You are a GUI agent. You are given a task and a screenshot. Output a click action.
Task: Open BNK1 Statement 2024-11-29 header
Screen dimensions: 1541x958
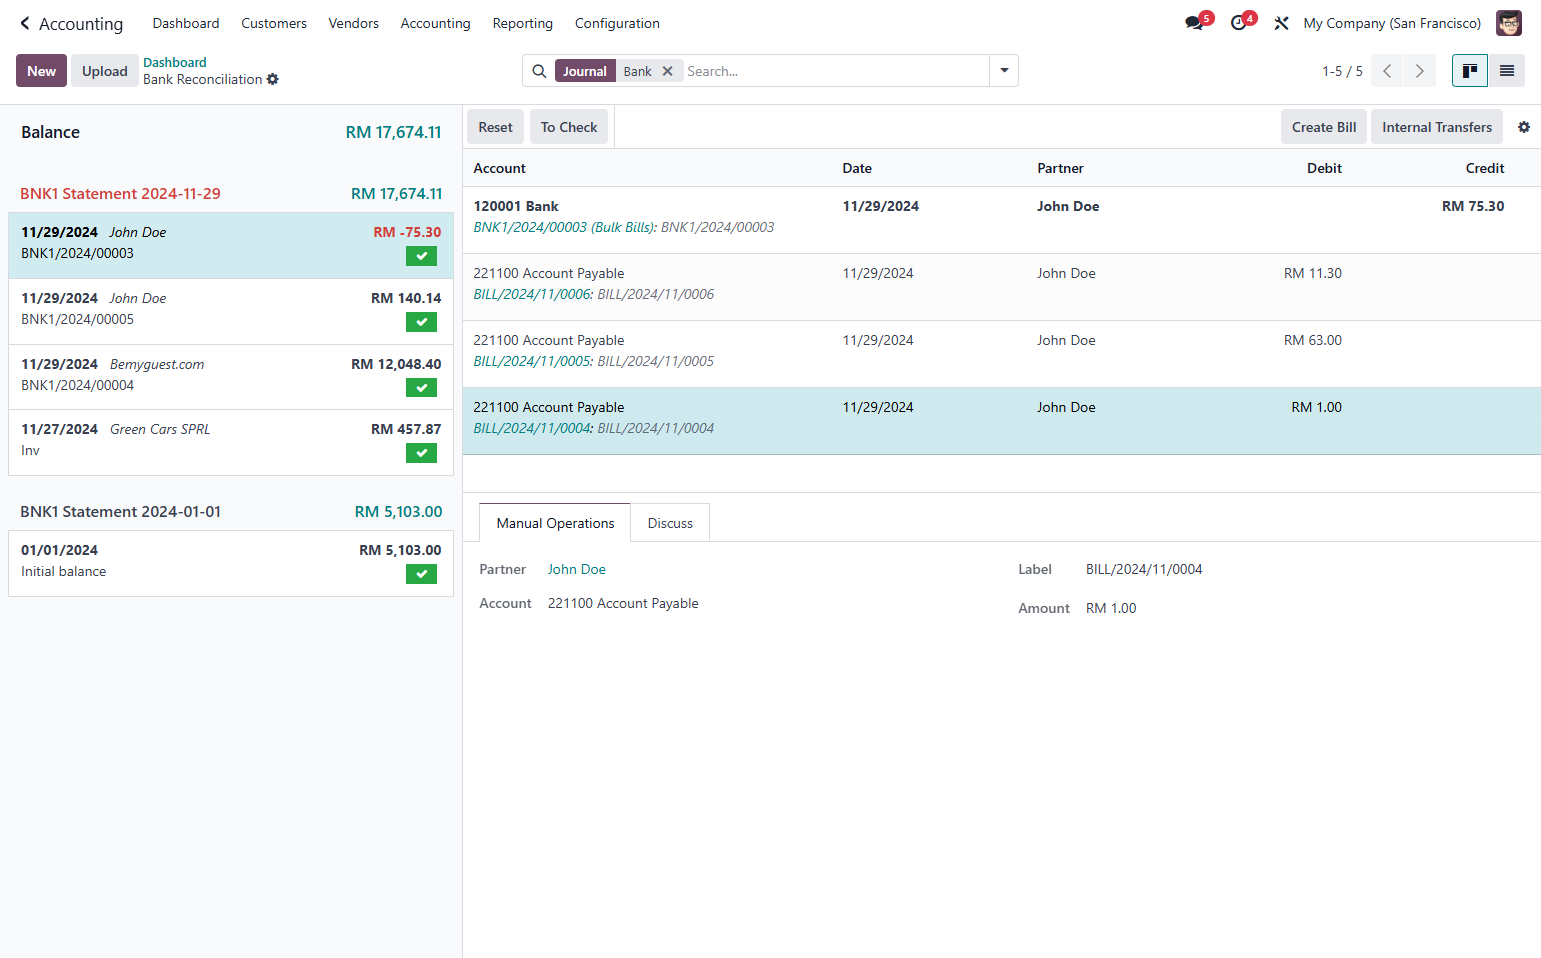click(x=120, y=194)
